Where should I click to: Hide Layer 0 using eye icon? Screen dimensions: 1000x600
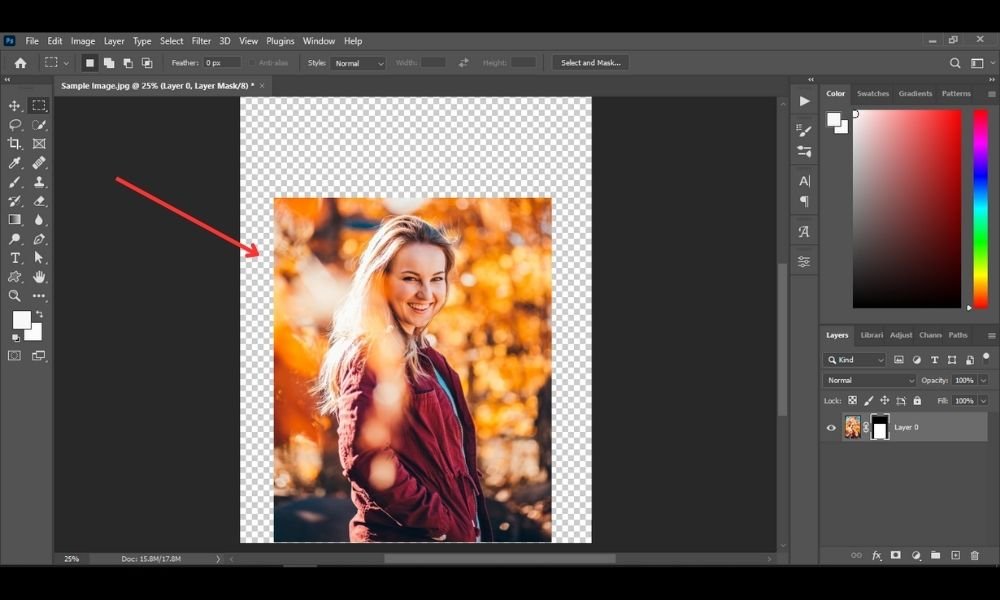pos(831,428)
